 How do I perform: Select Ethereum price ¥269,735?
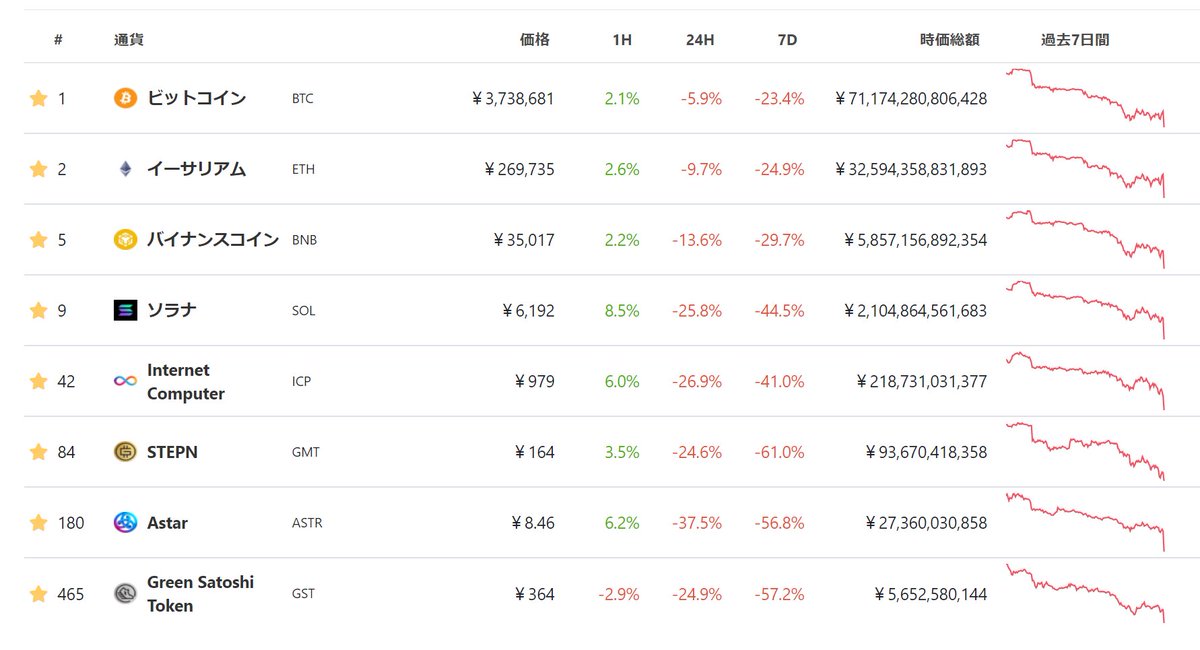point(518,170)
